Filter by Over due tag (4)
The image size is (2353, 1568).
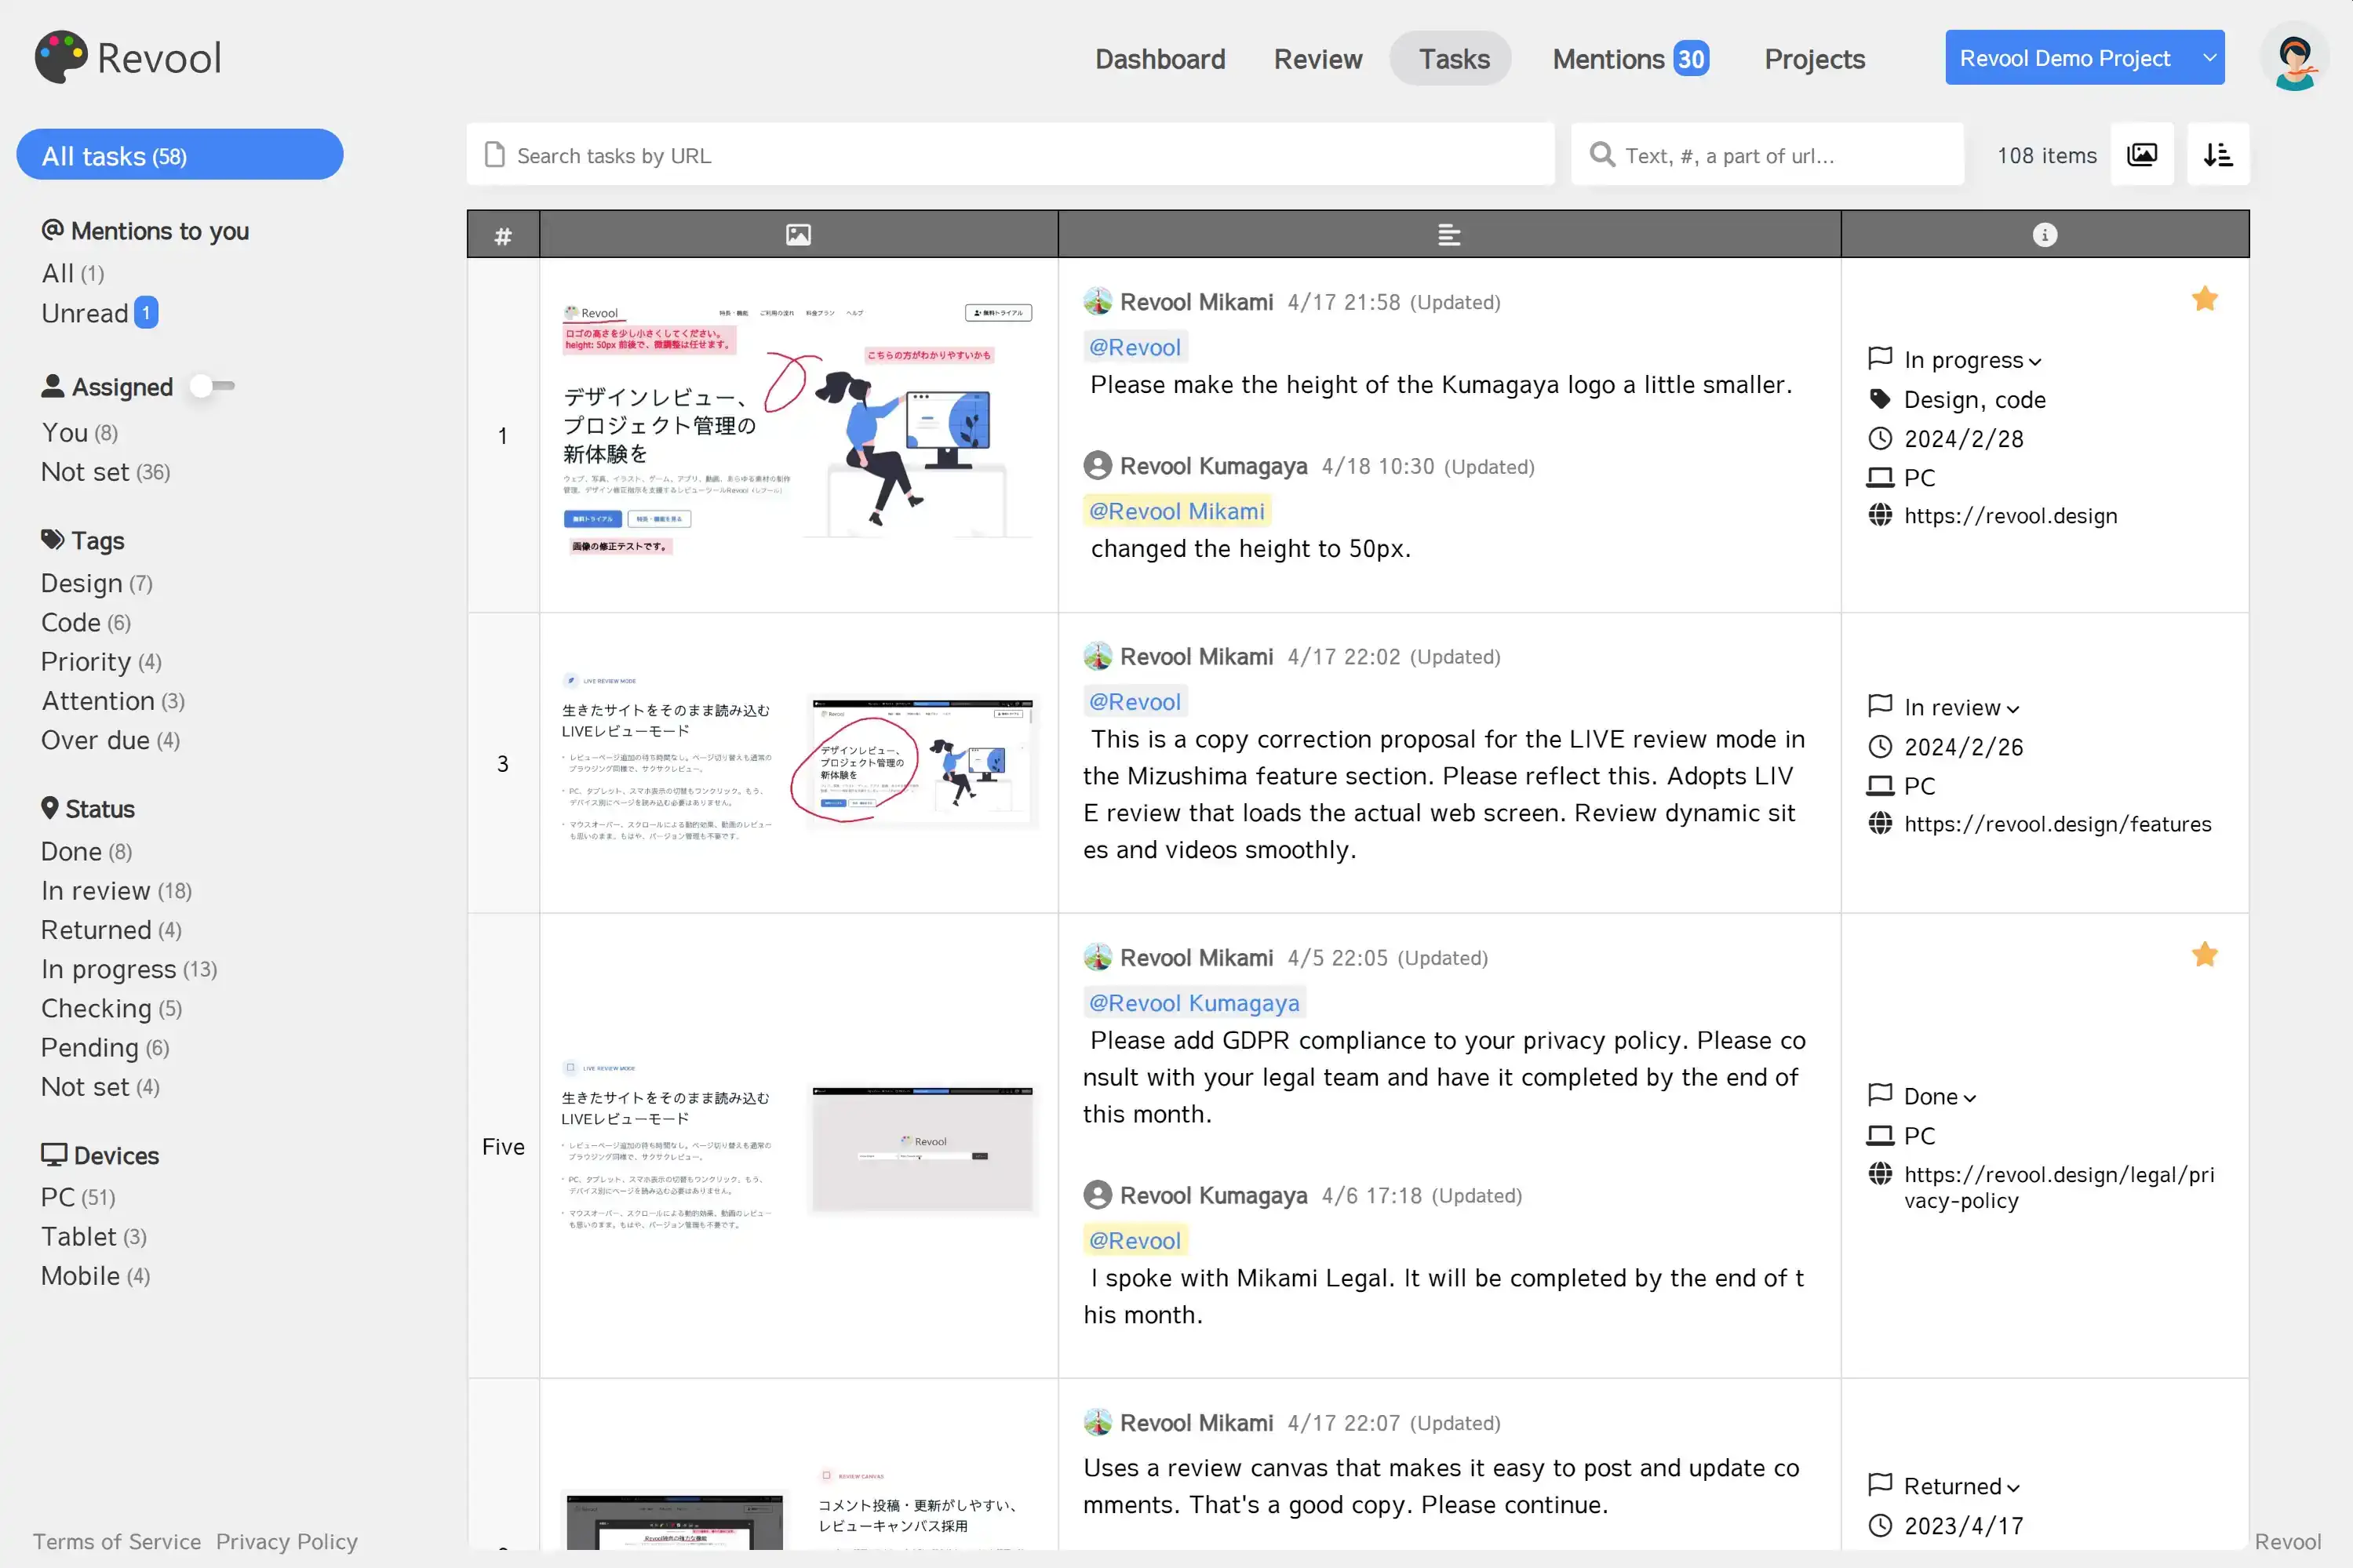point(110,740)
